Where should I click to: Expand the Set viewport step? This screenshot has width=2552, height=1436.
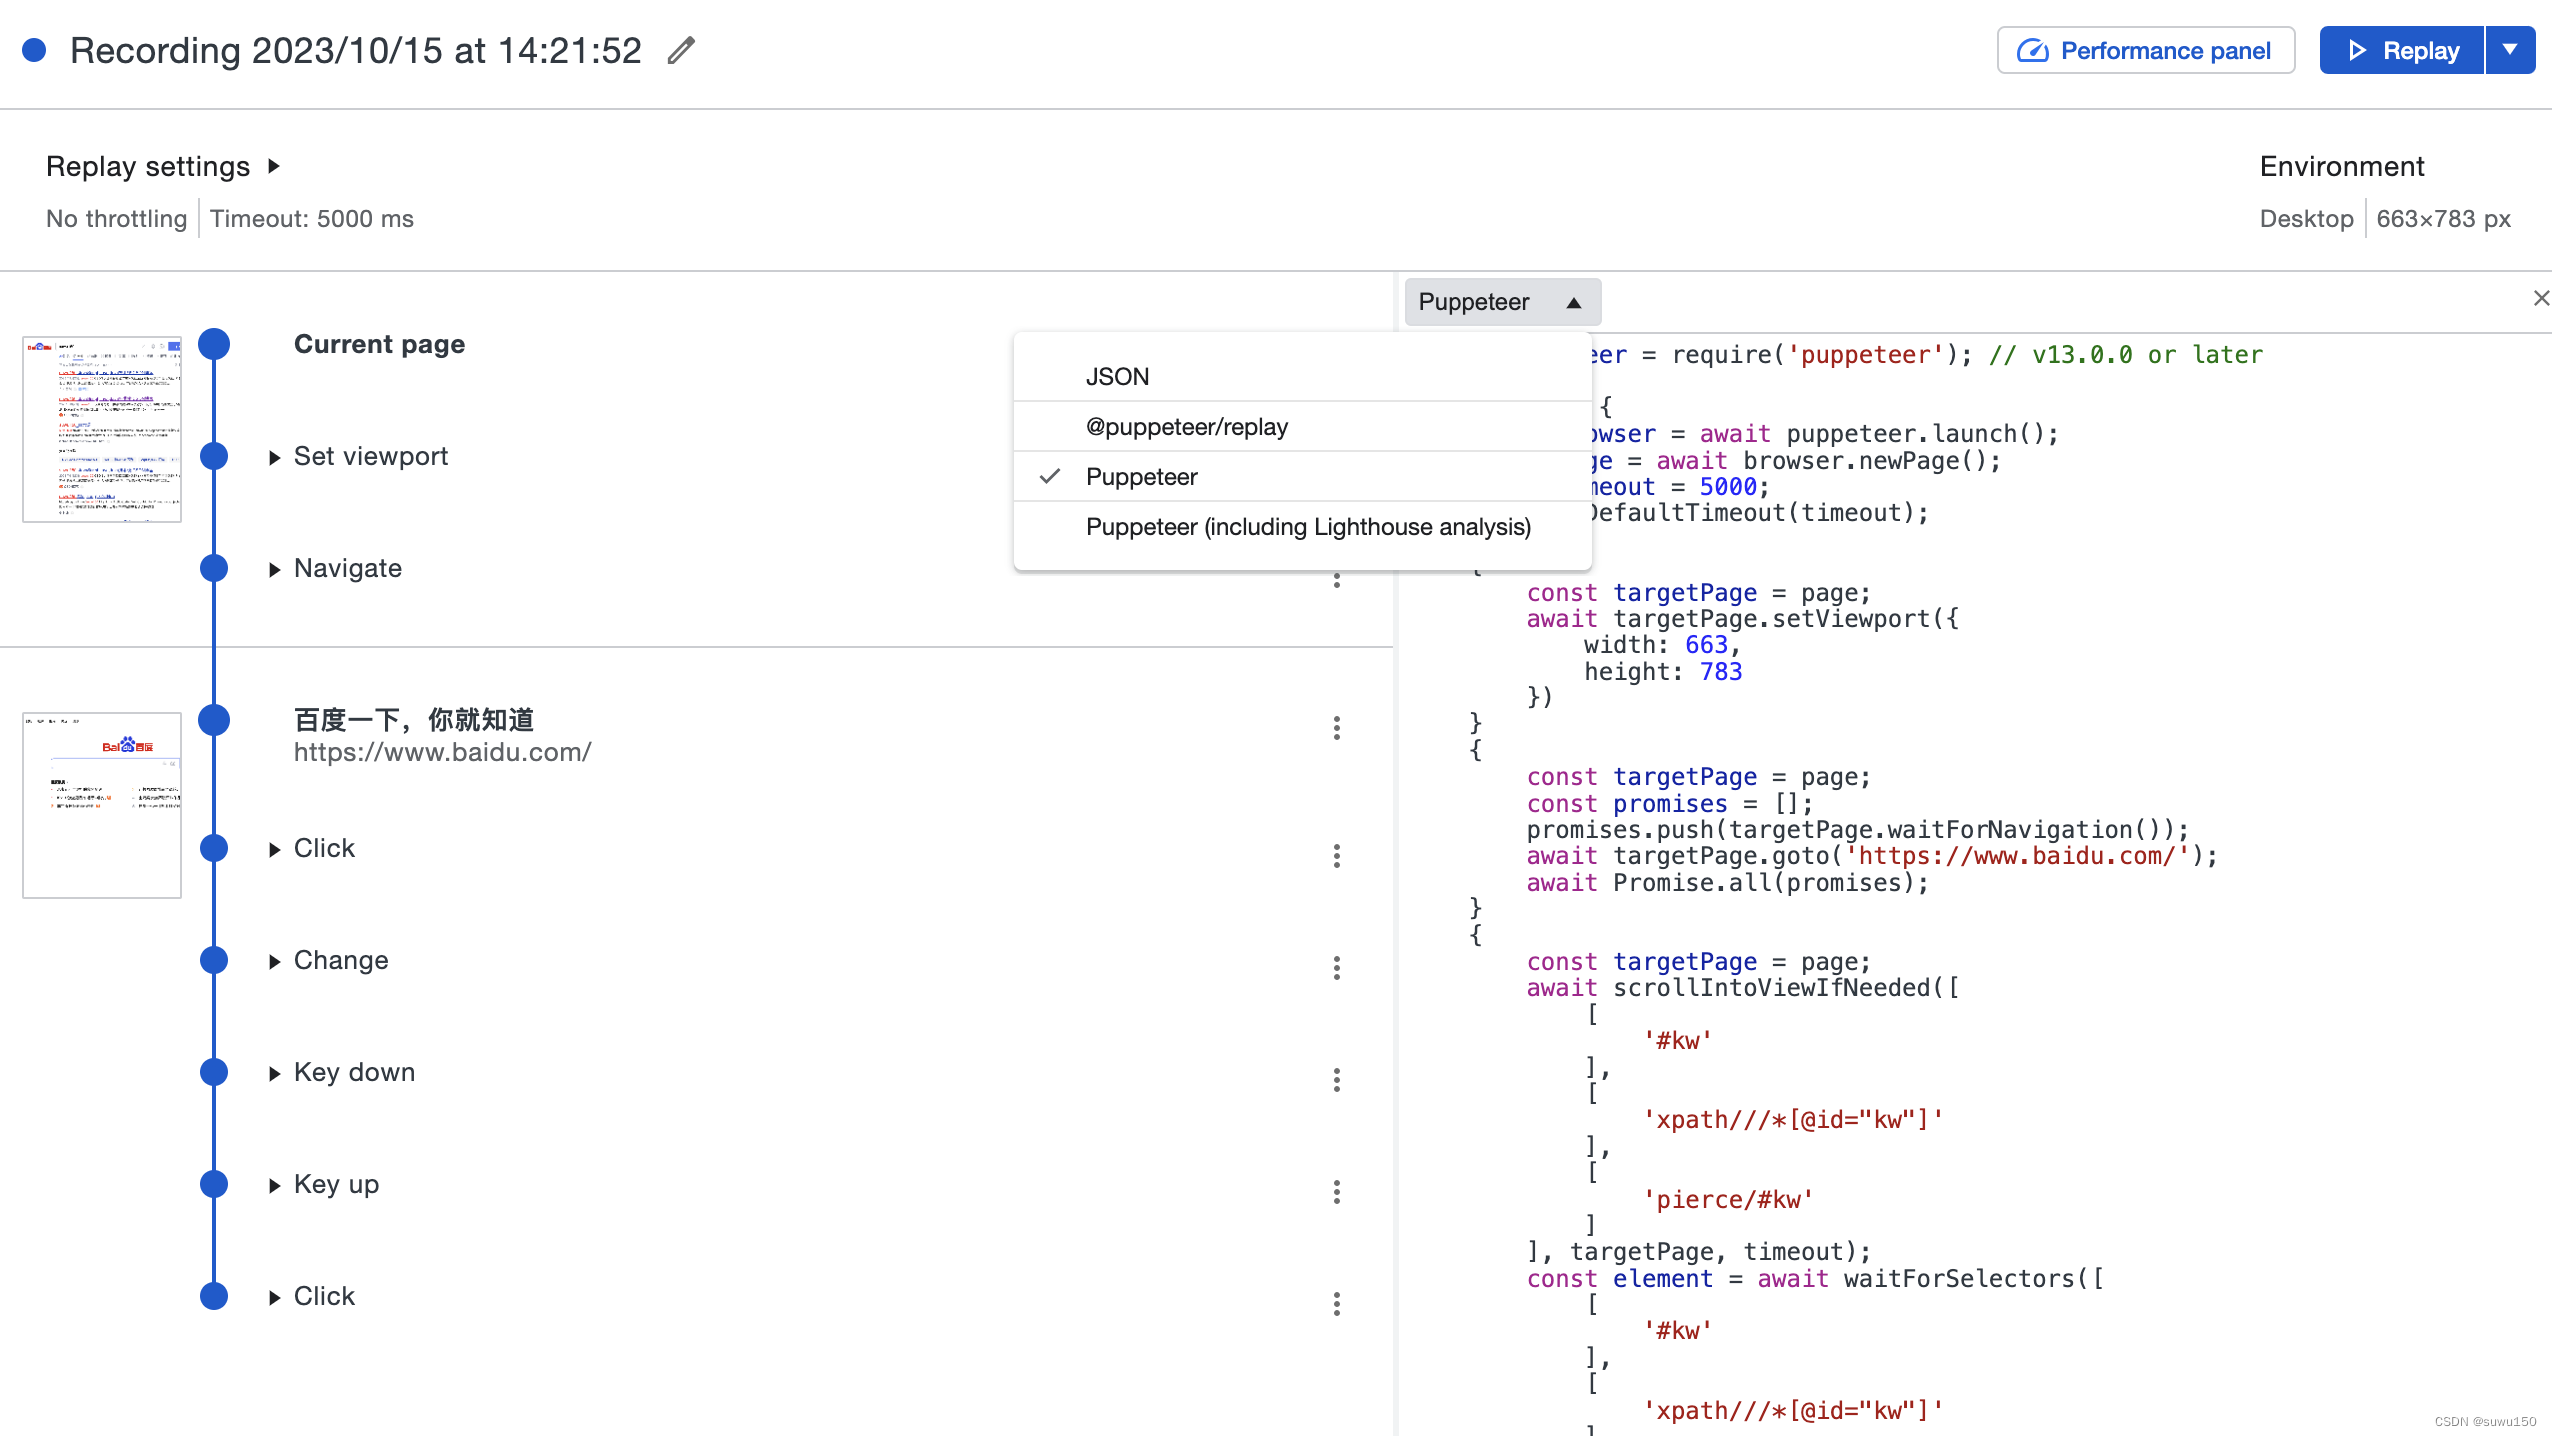click(x=275, y=458)
